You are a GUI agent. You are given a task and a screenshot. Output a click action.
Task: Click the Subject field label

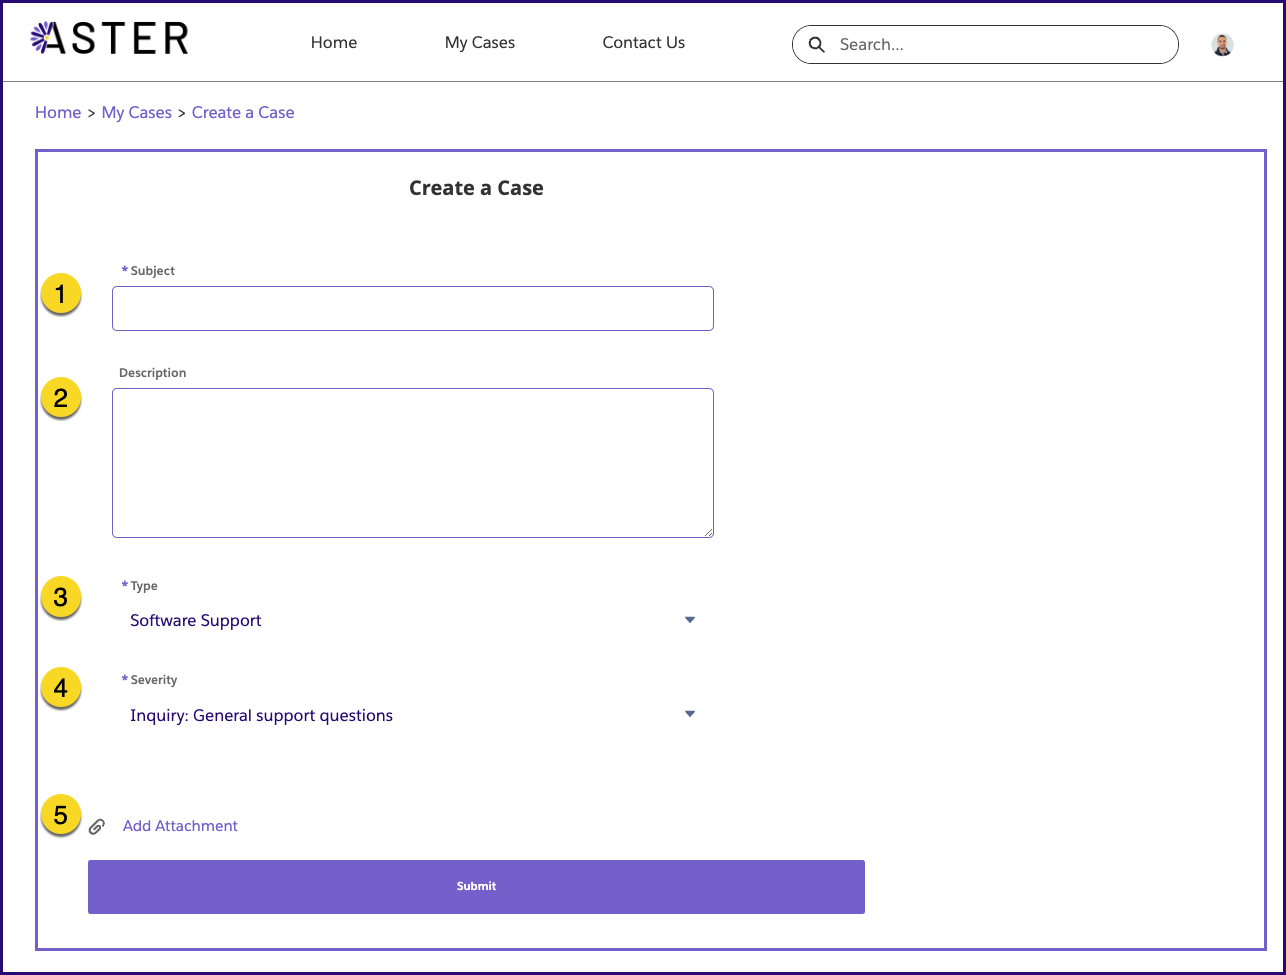[x=153, y=271]
